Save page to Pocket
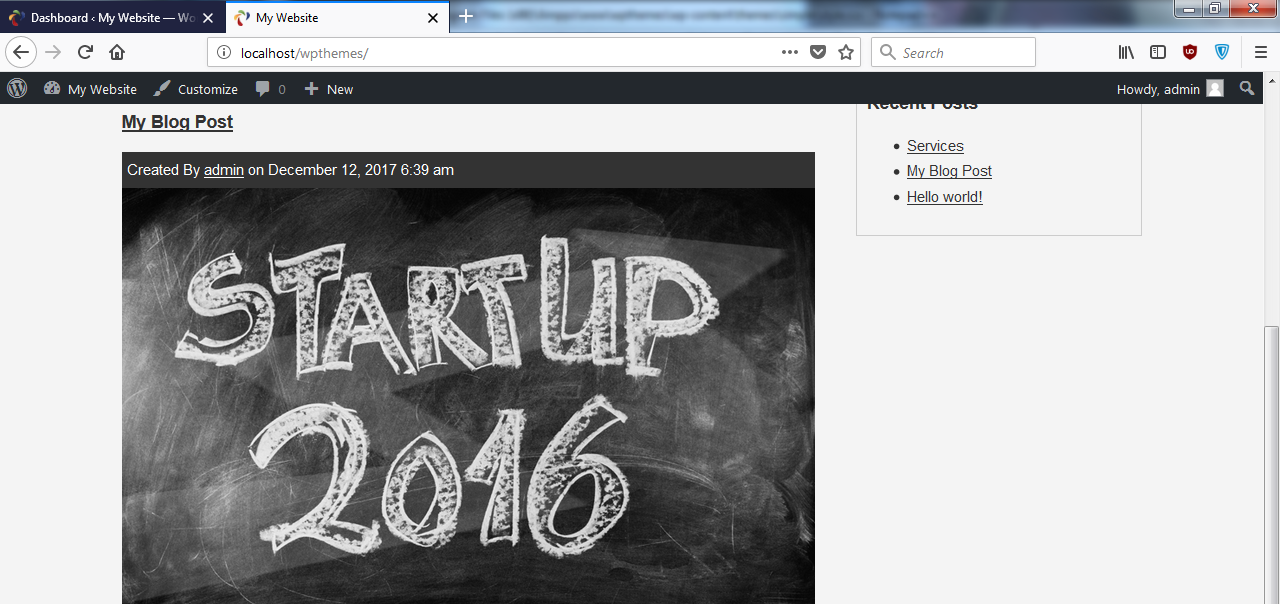This screenshot has height=604, width=1280. [818, 52]
